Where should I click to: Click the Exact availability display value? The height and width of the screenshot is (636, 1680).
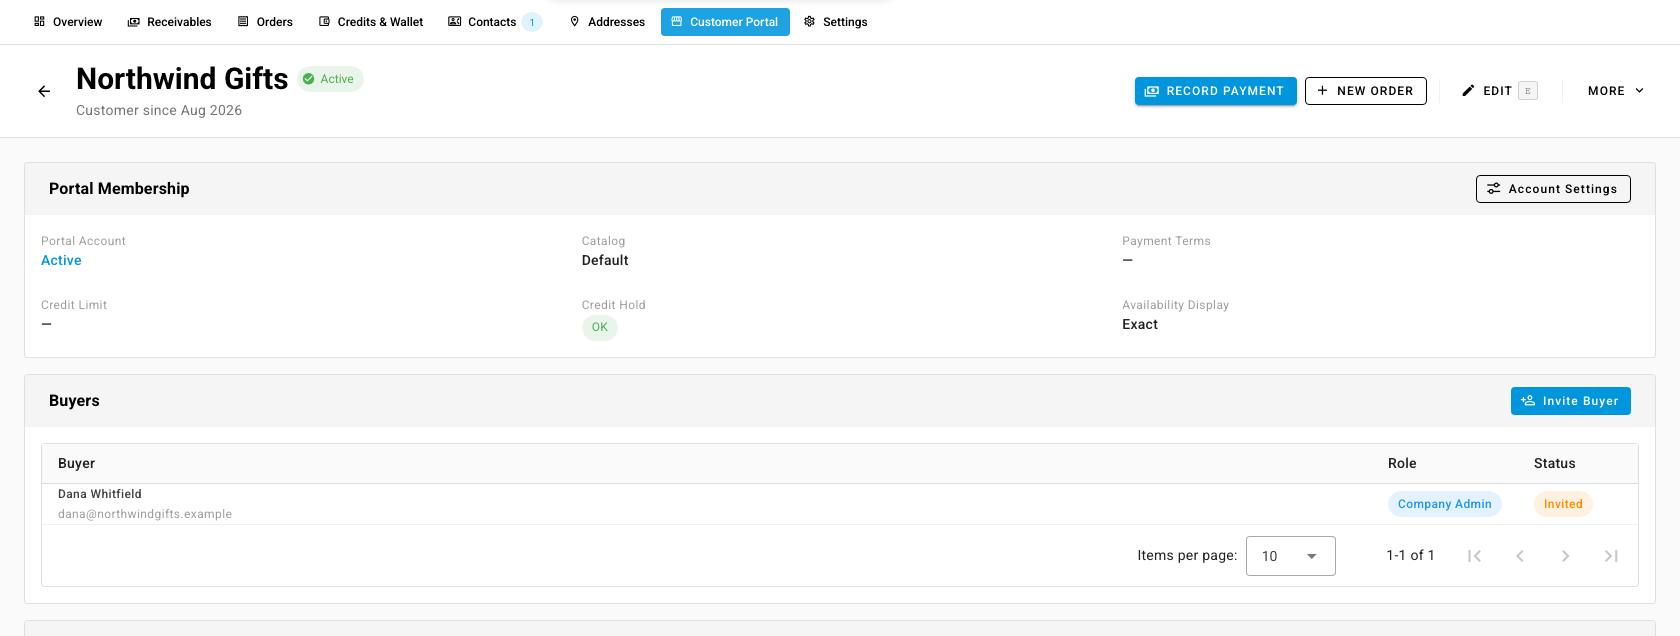coord(1140,324)
